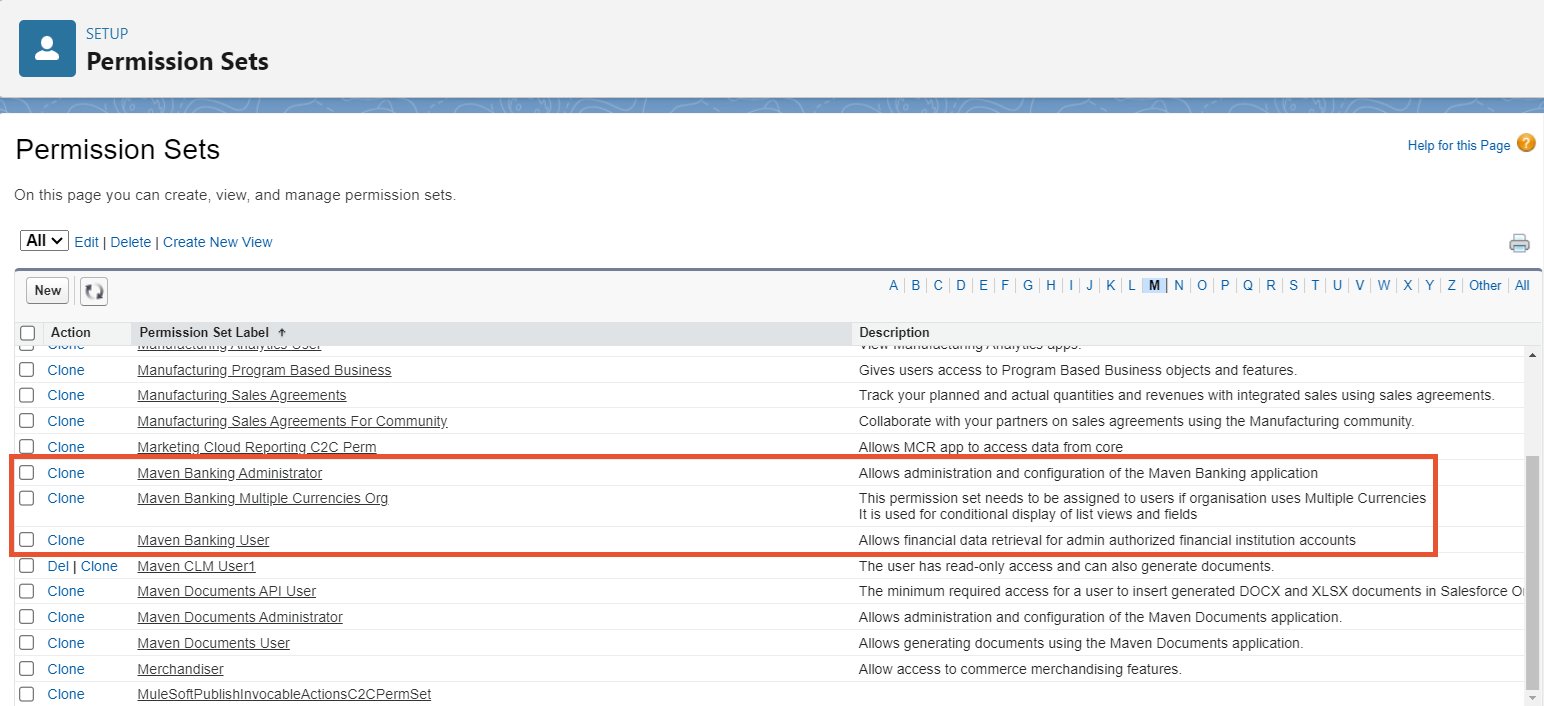Click the refresh list icon
This screenshot has width=1544, height=706.
pos(94,291)
